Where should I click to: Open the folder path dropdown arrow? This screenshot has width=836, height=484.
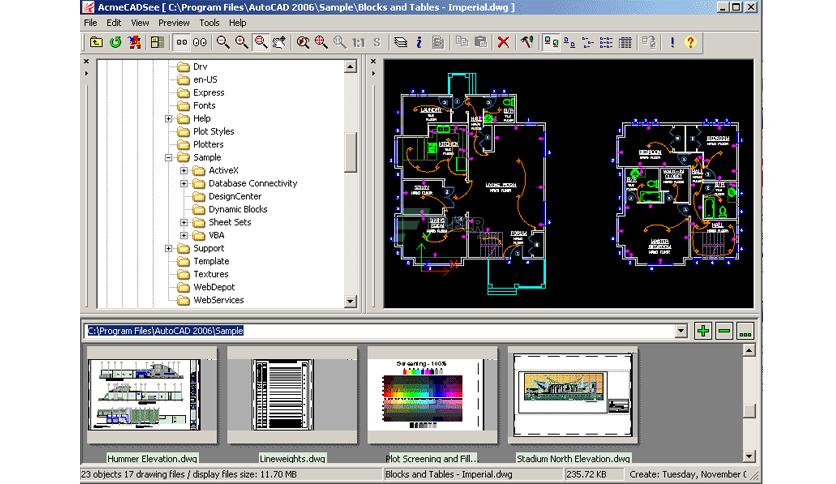[x=681, y=331]
